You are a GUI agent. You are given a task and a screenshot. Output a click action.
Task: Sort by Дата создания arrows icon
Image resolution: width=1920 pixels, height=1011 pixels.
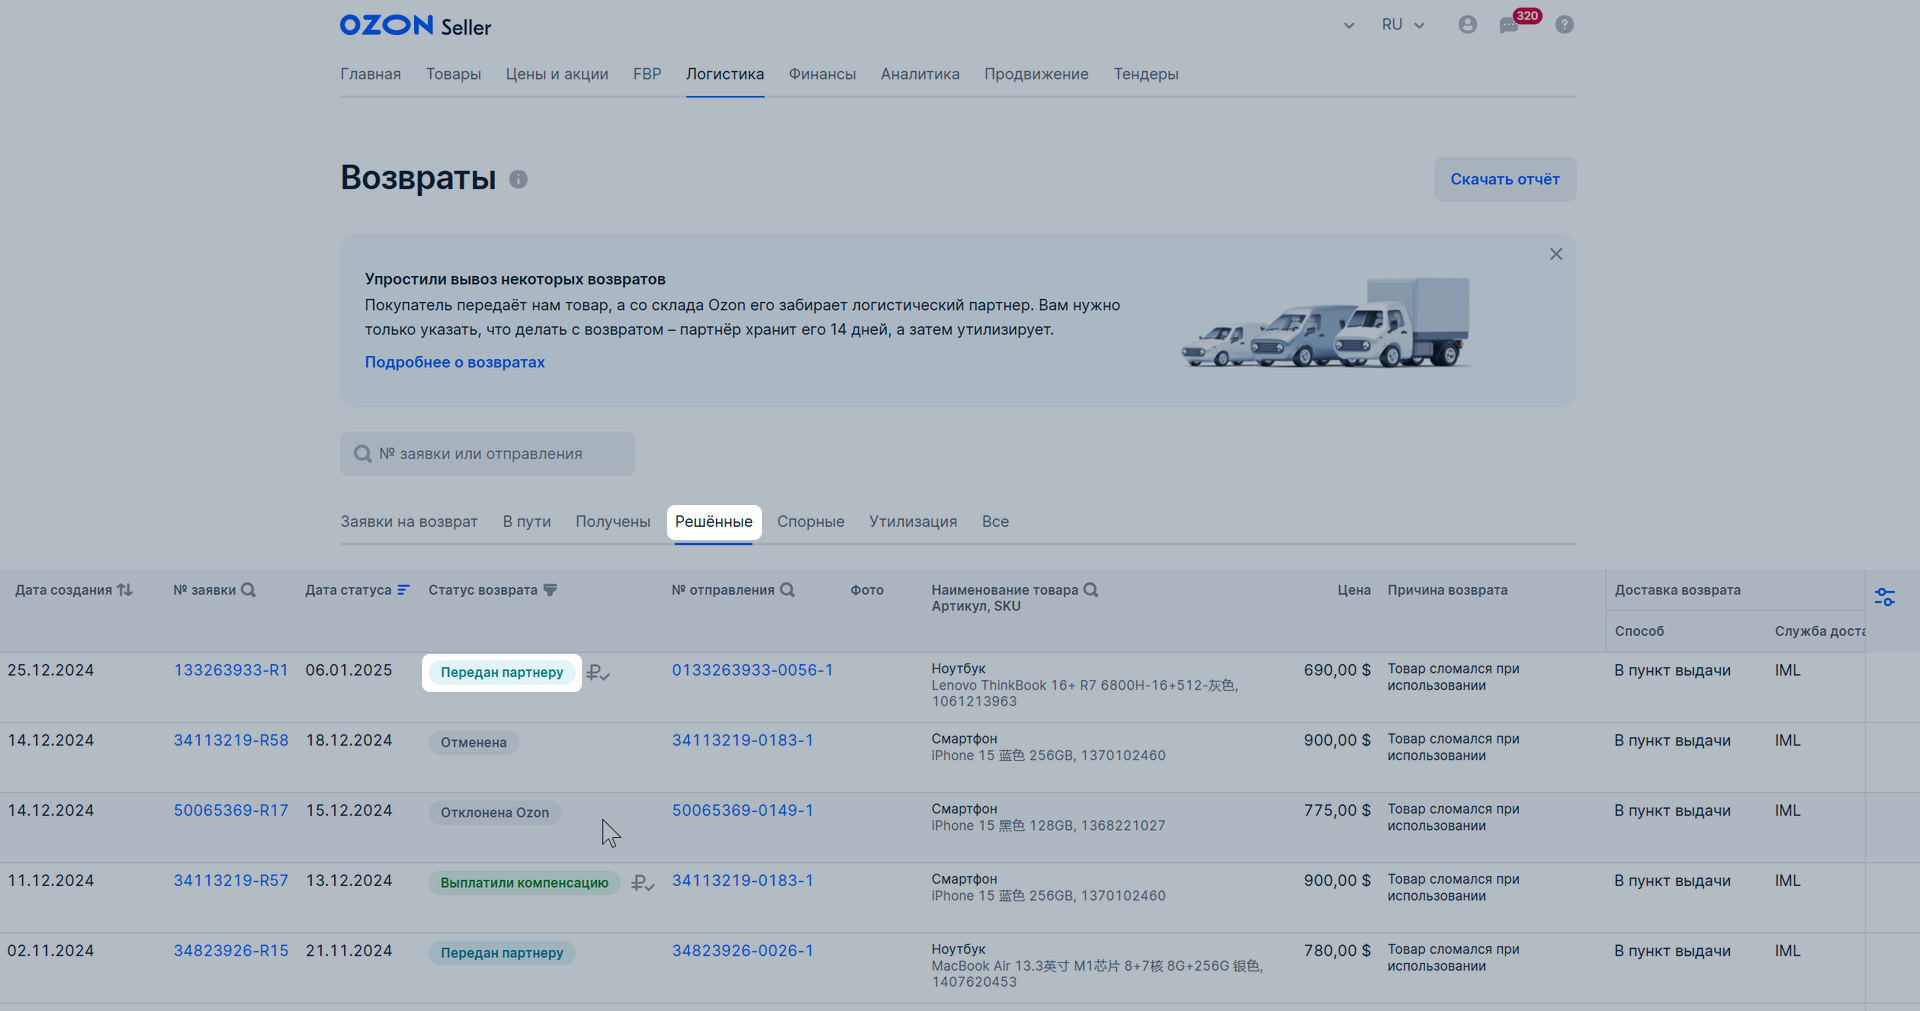click(125, 590)
